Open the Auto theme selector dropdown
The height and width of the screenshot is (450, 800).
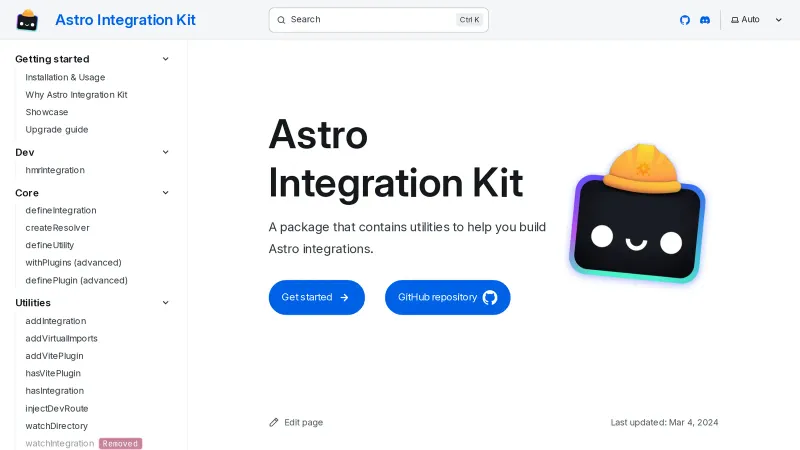coord(756,20)
